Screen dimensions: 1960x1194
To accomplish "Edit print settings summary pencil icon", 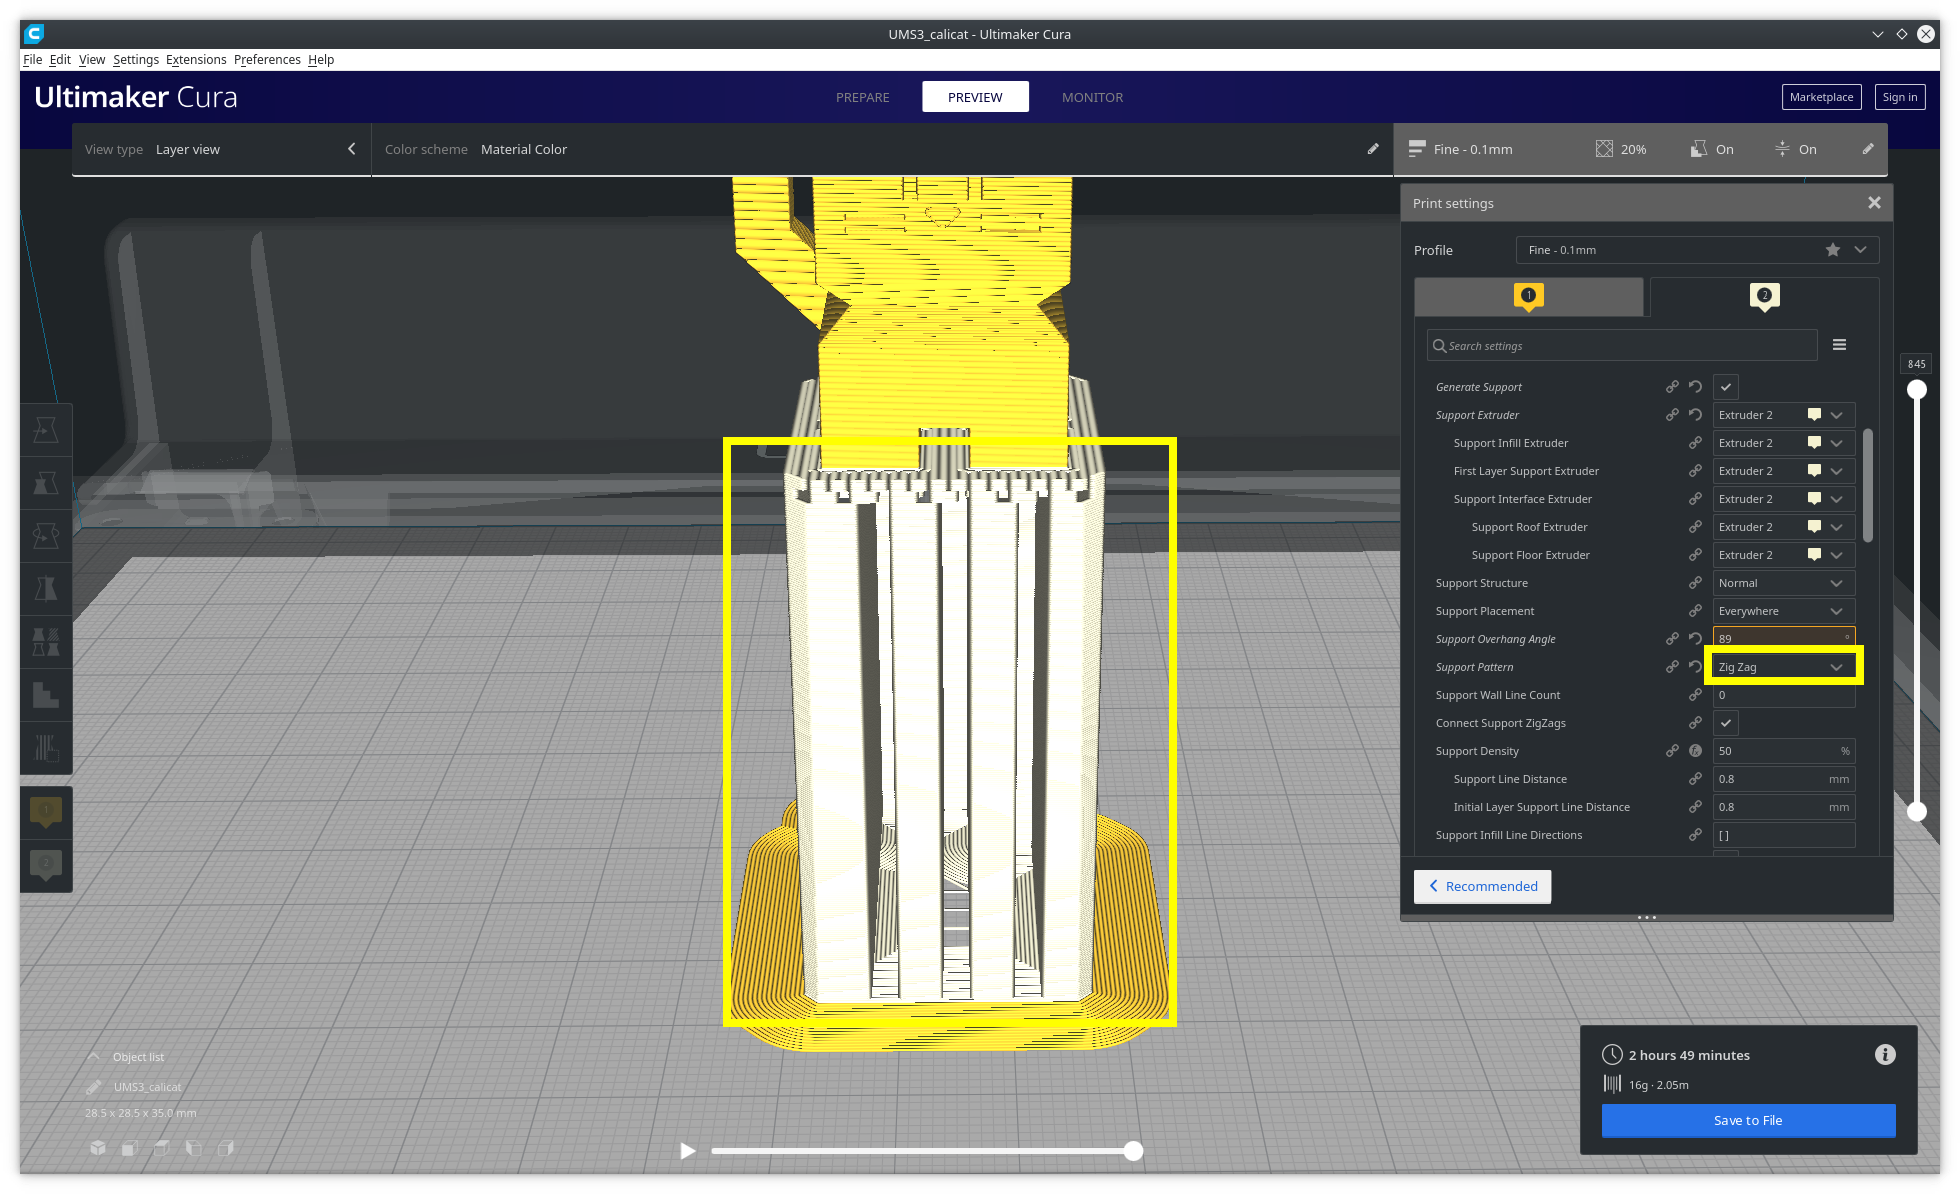I will 1868,149.
